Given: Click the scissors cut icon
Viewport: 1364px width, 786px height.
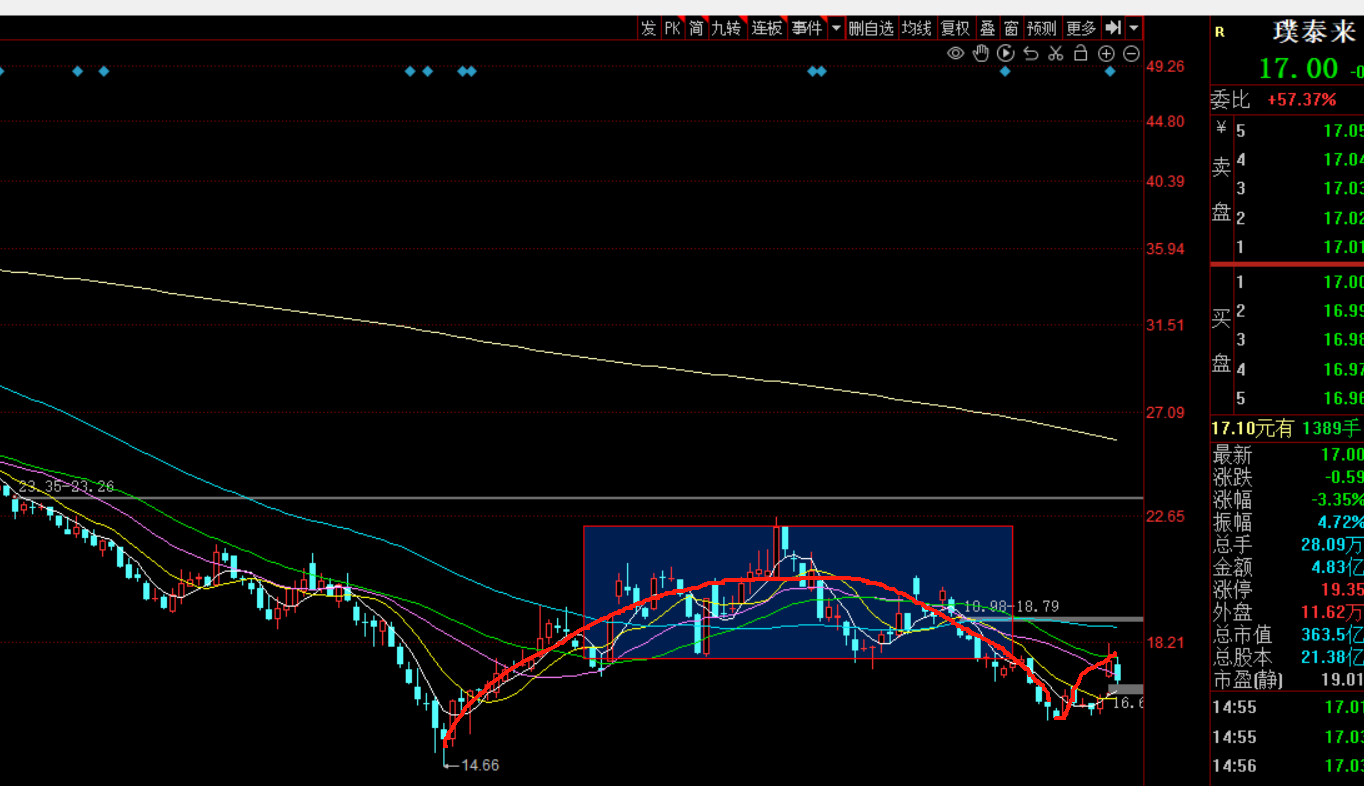Looking at the screenshot, I should [x=1056, y=54].
